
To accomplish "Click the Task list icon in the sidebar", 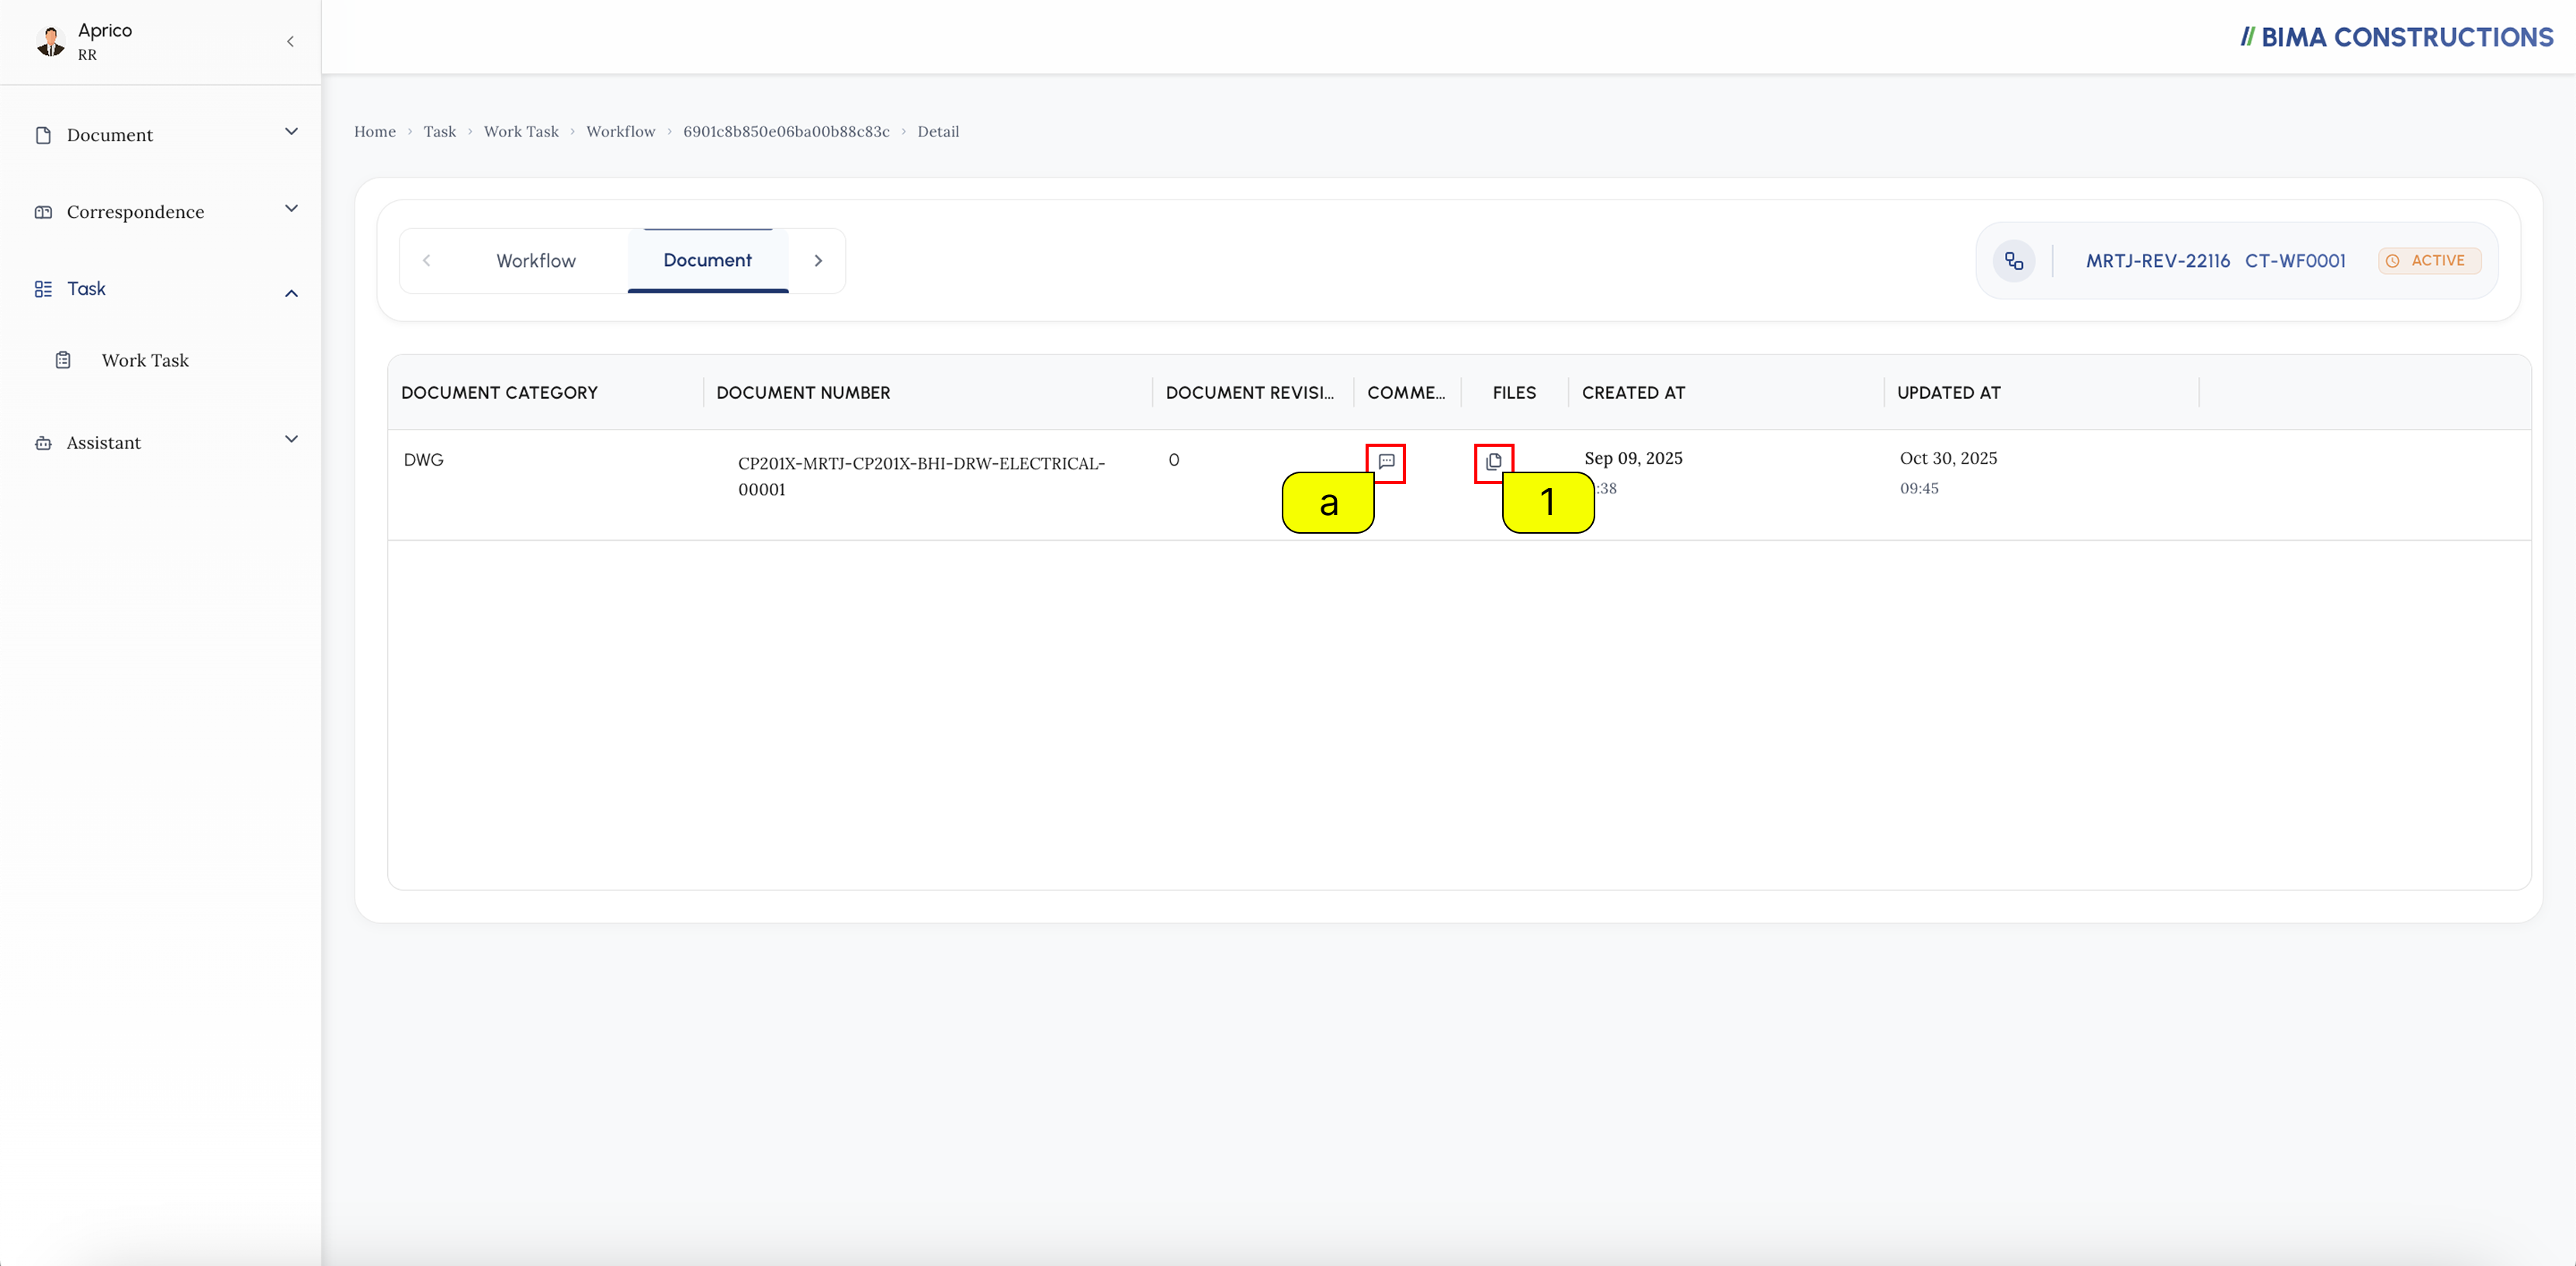I will coord(43,289).
